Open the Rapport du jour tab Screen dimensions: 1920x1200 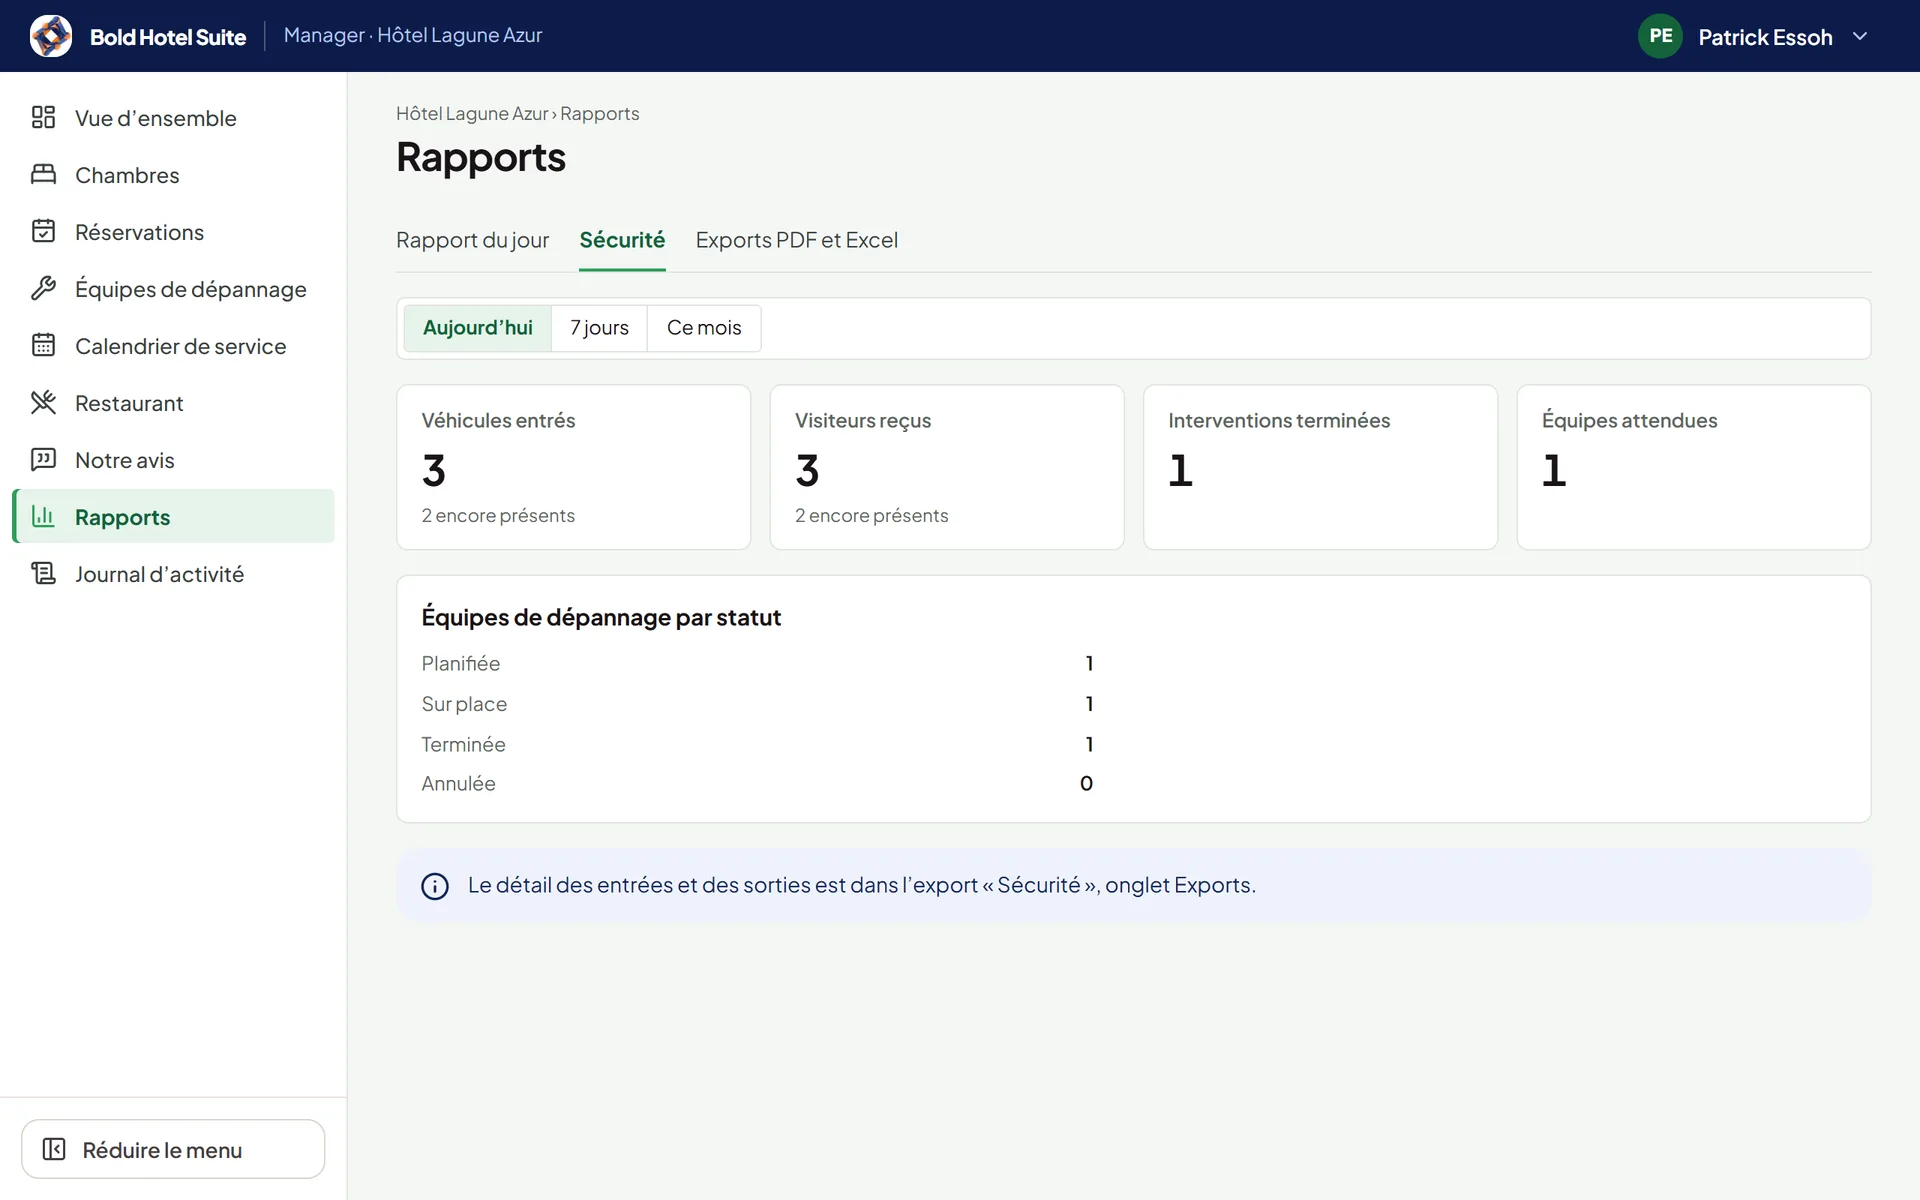(x=472, y=240)
